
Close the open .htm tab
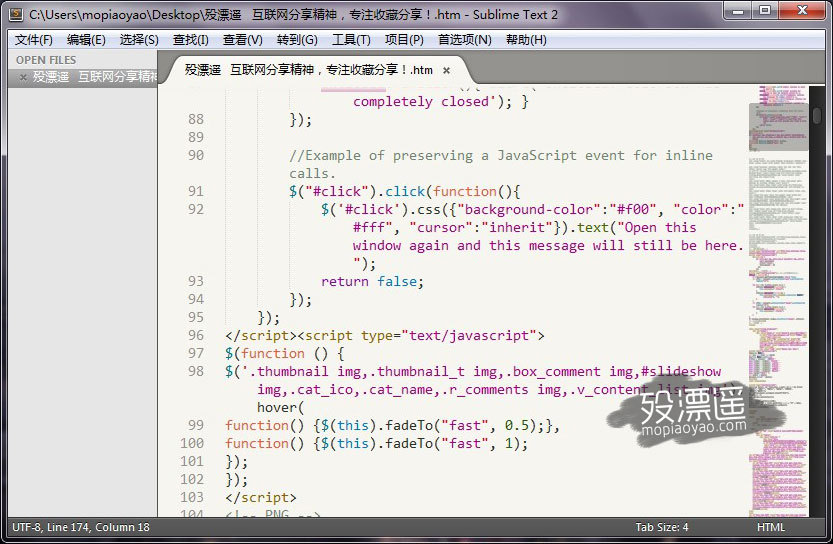[446, 70]
